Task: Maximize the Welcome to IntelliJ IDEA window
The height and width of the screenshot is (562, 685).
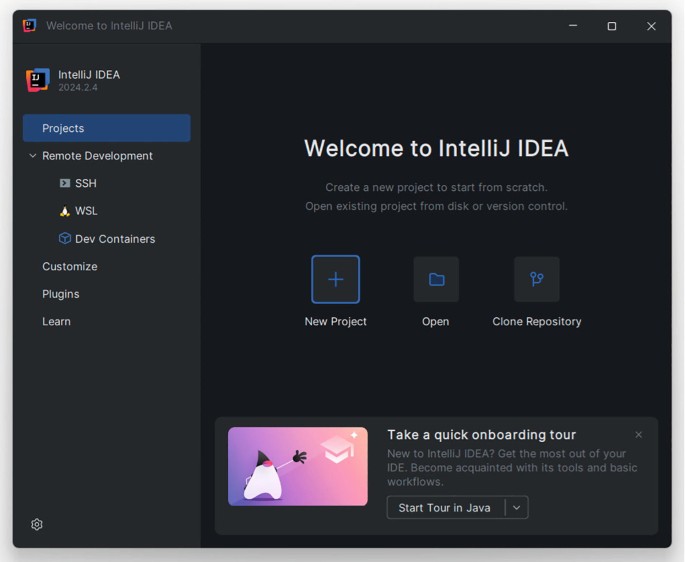Action: tap(612, 26)
